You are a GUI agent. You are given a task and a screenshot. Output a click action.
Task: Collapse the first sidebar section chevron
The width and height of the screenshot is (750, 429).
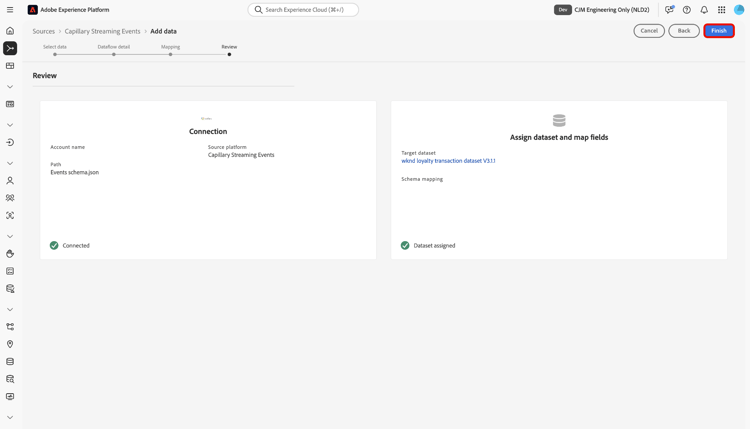tap(10, 87)
